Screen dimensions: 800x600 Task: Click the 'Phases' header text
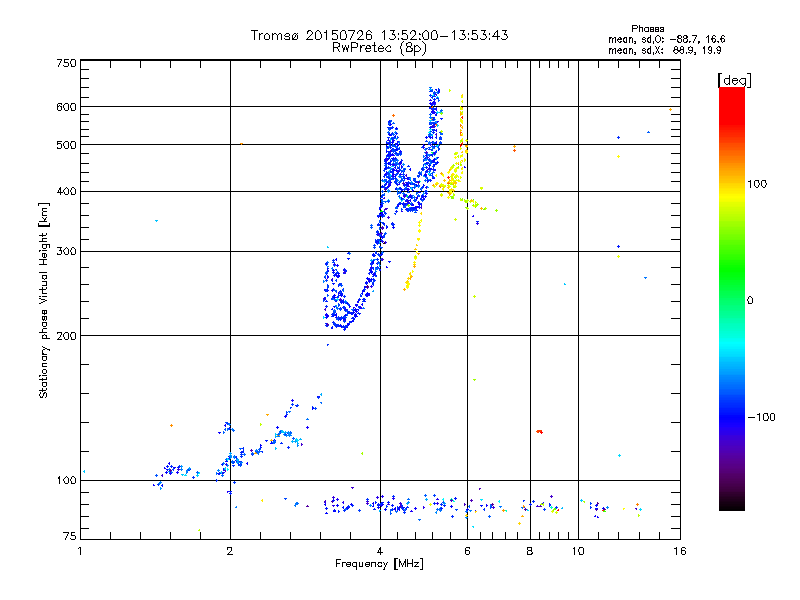point(647,29)
